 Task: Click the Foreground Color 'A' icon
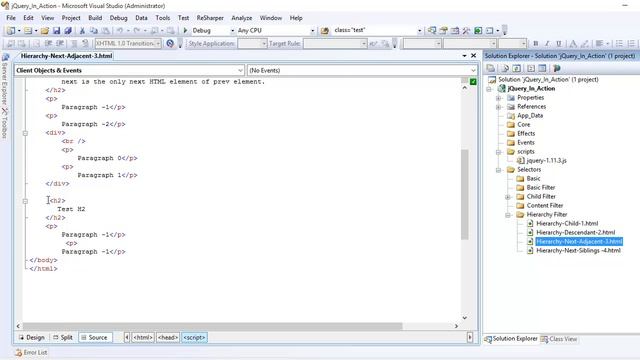click(x=573, y=43)
